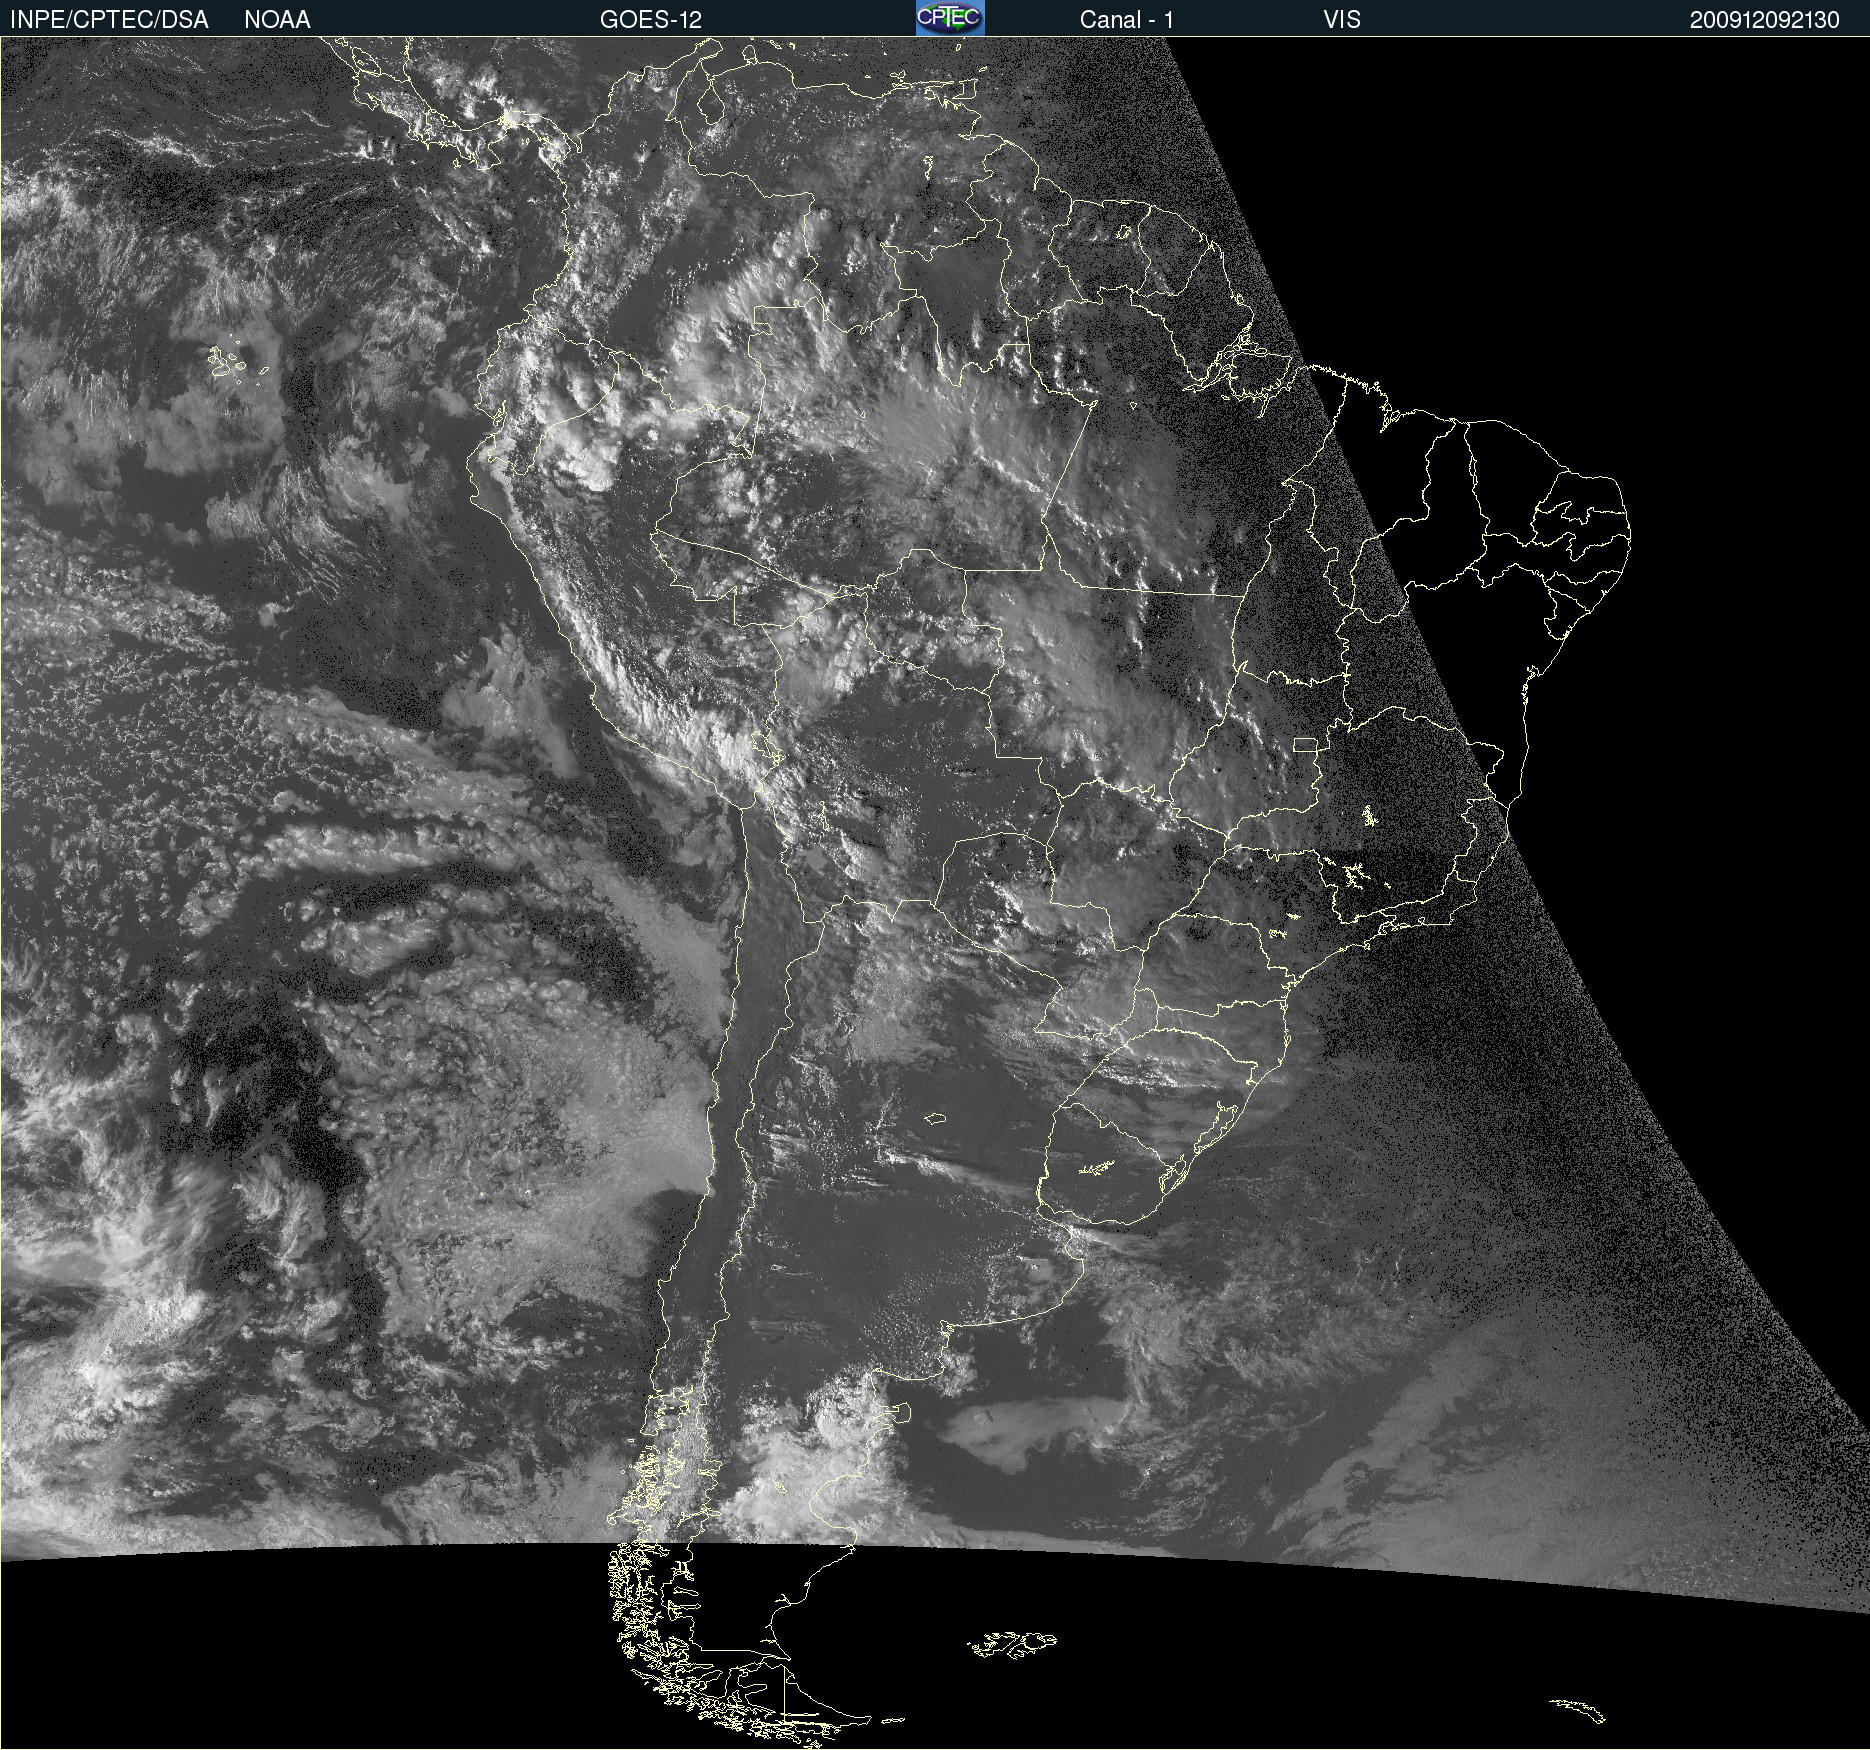The height and width of the screenshot is (1750, 1870).
Task: Click the VIS channel label
Action: click(x=1342, y=19)
